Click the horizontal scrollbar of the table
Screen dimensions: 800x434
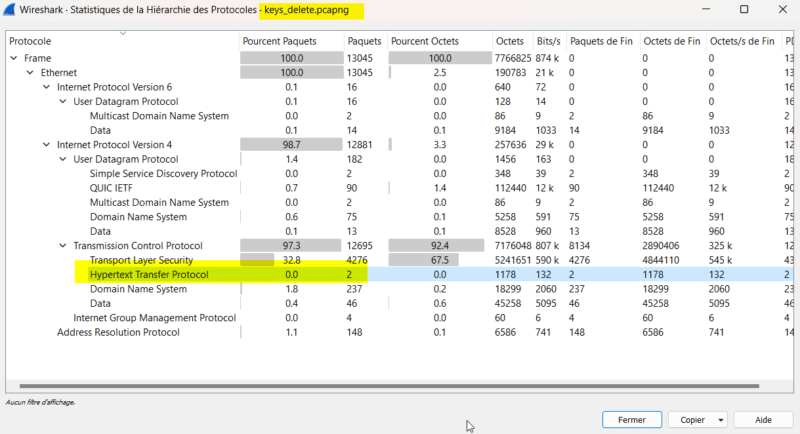pyautogui.click(x=389, y=386)
